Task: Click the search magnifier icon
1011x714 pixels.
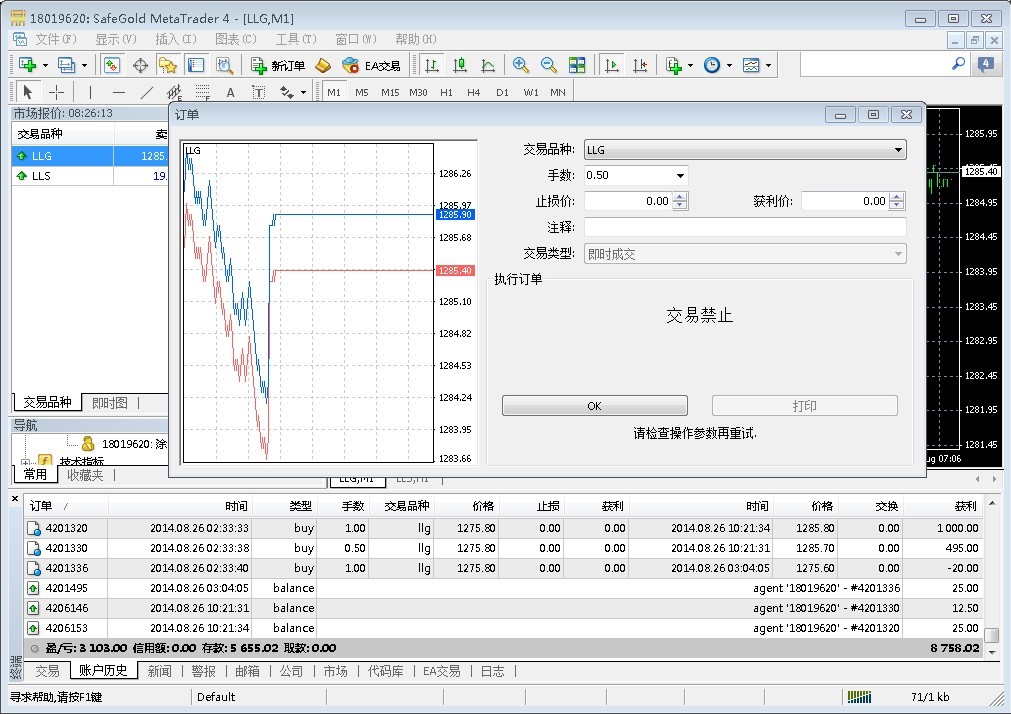Action: pyautogui.click(x=958, y=64)
